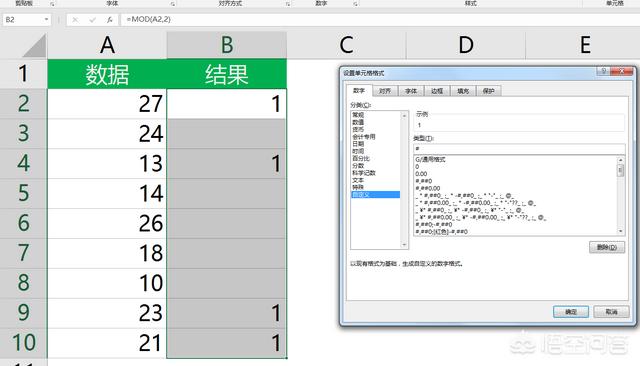The height and width of the screenshot is (366, 640).
Task: Switch to the 边框 tab in dialog
Action: coord(437,91)
